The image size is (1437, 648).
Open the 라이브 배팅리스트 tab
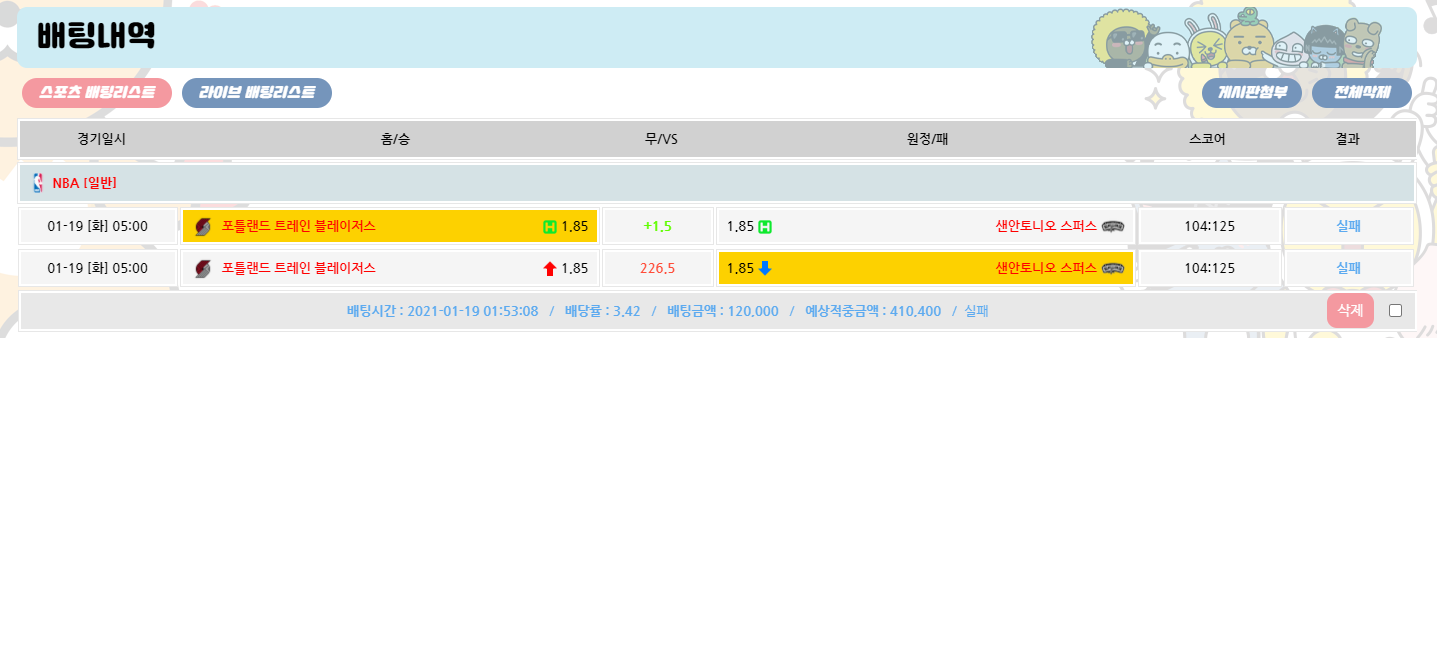click(x=257, y=93)
